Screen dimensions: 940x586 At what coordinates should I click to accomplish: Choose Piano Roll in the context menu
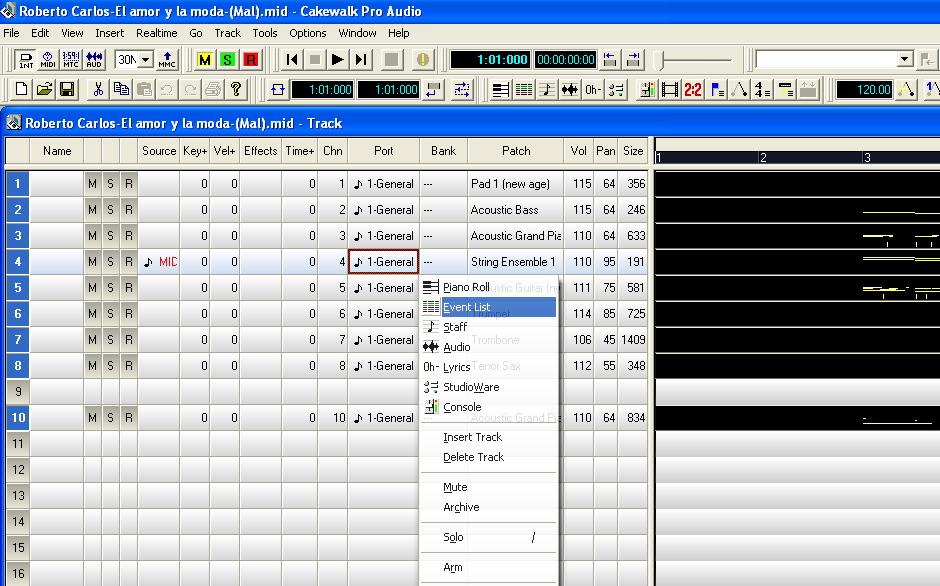pyautogui.click(x=489, y=287)
